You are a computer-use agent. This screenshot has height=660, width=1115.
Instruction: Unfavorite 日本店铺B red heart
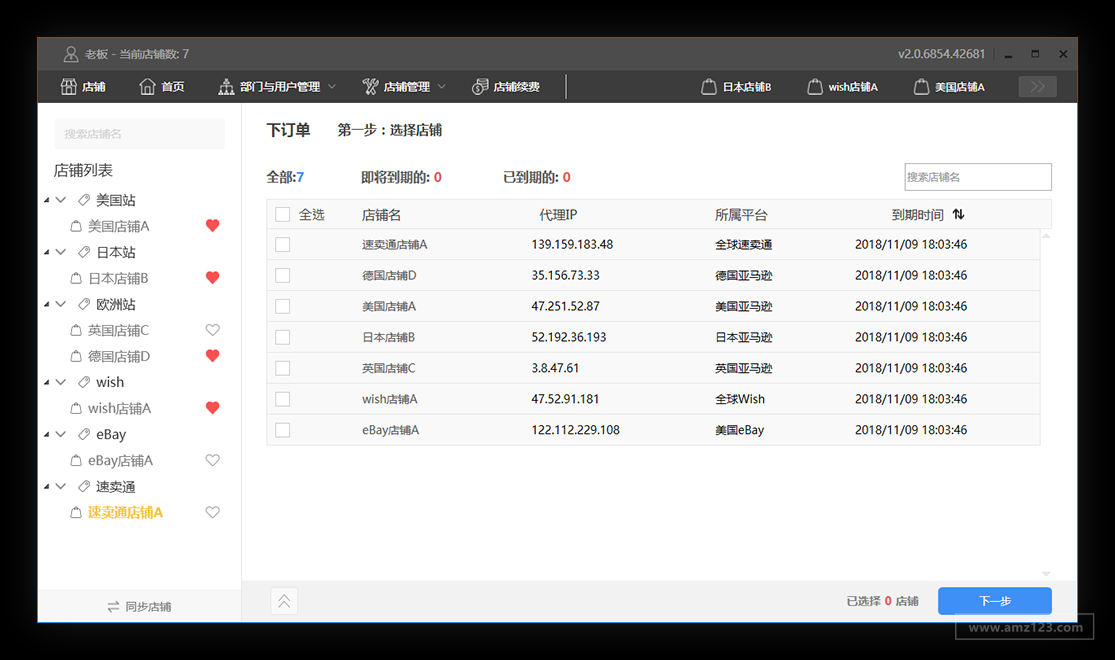213,277
